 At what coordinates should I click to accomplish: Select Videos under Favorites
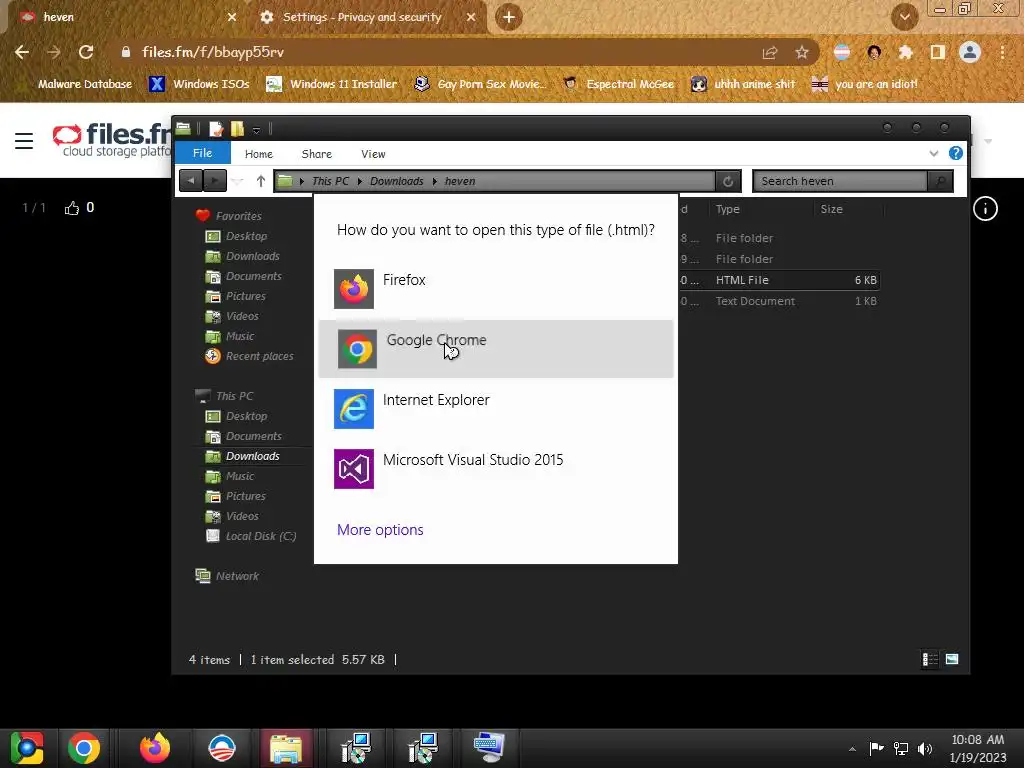pyautogui.click(x=242, y=316)
